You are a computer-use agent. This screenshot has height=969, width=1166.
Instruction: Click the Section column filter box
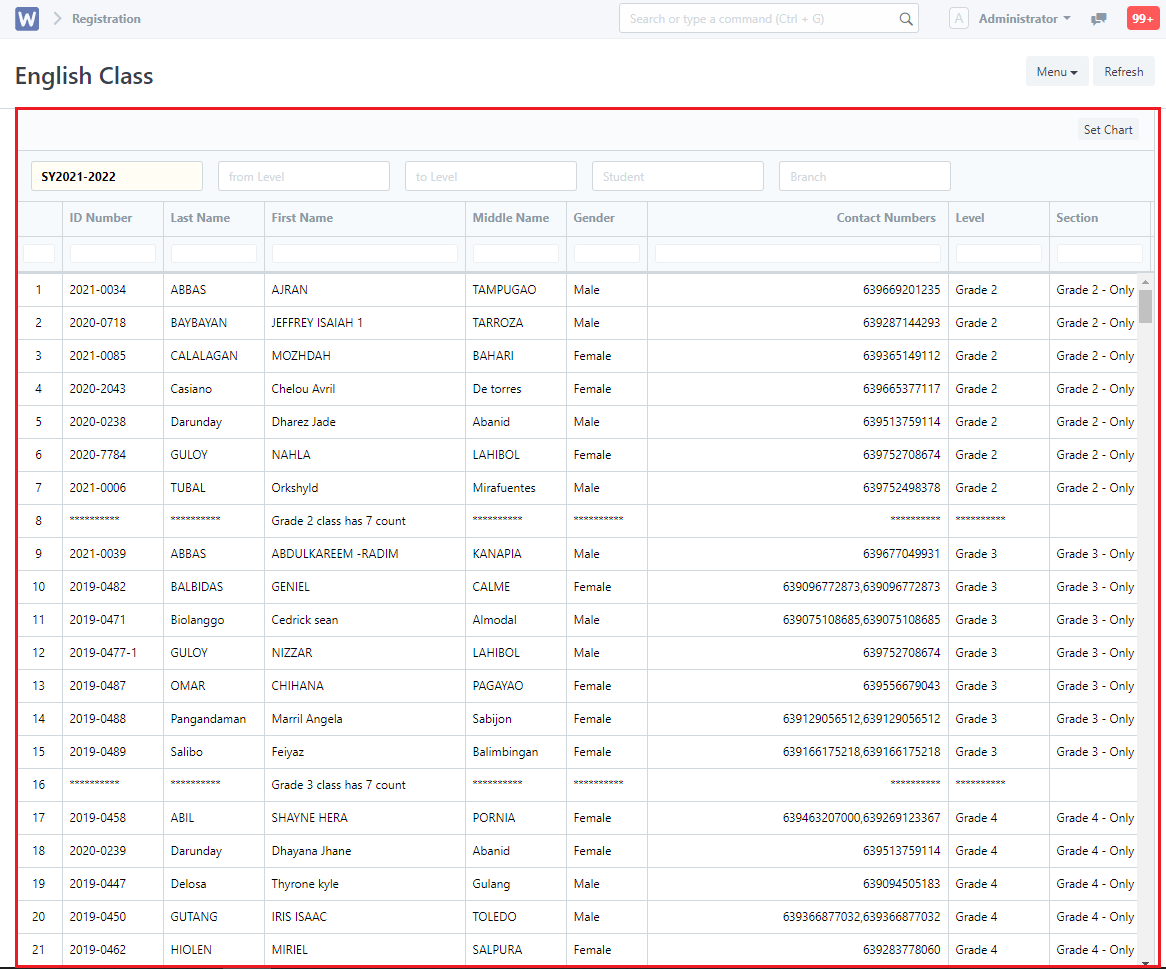tap(1100, 254)
